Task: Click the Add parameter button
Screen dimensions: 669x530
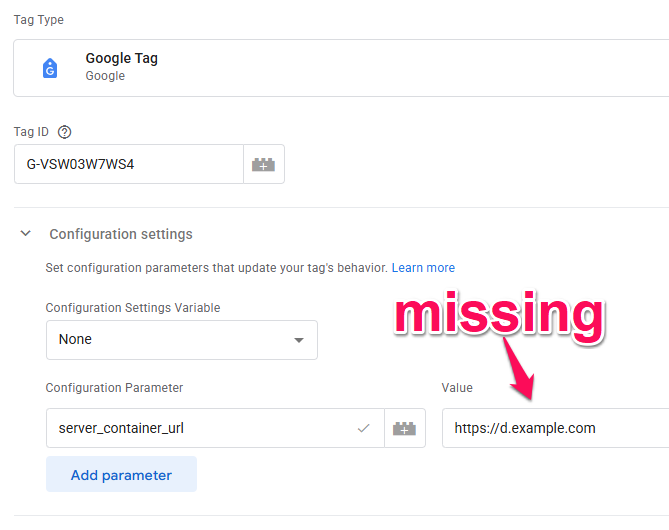Action: [x=121, y=475]
